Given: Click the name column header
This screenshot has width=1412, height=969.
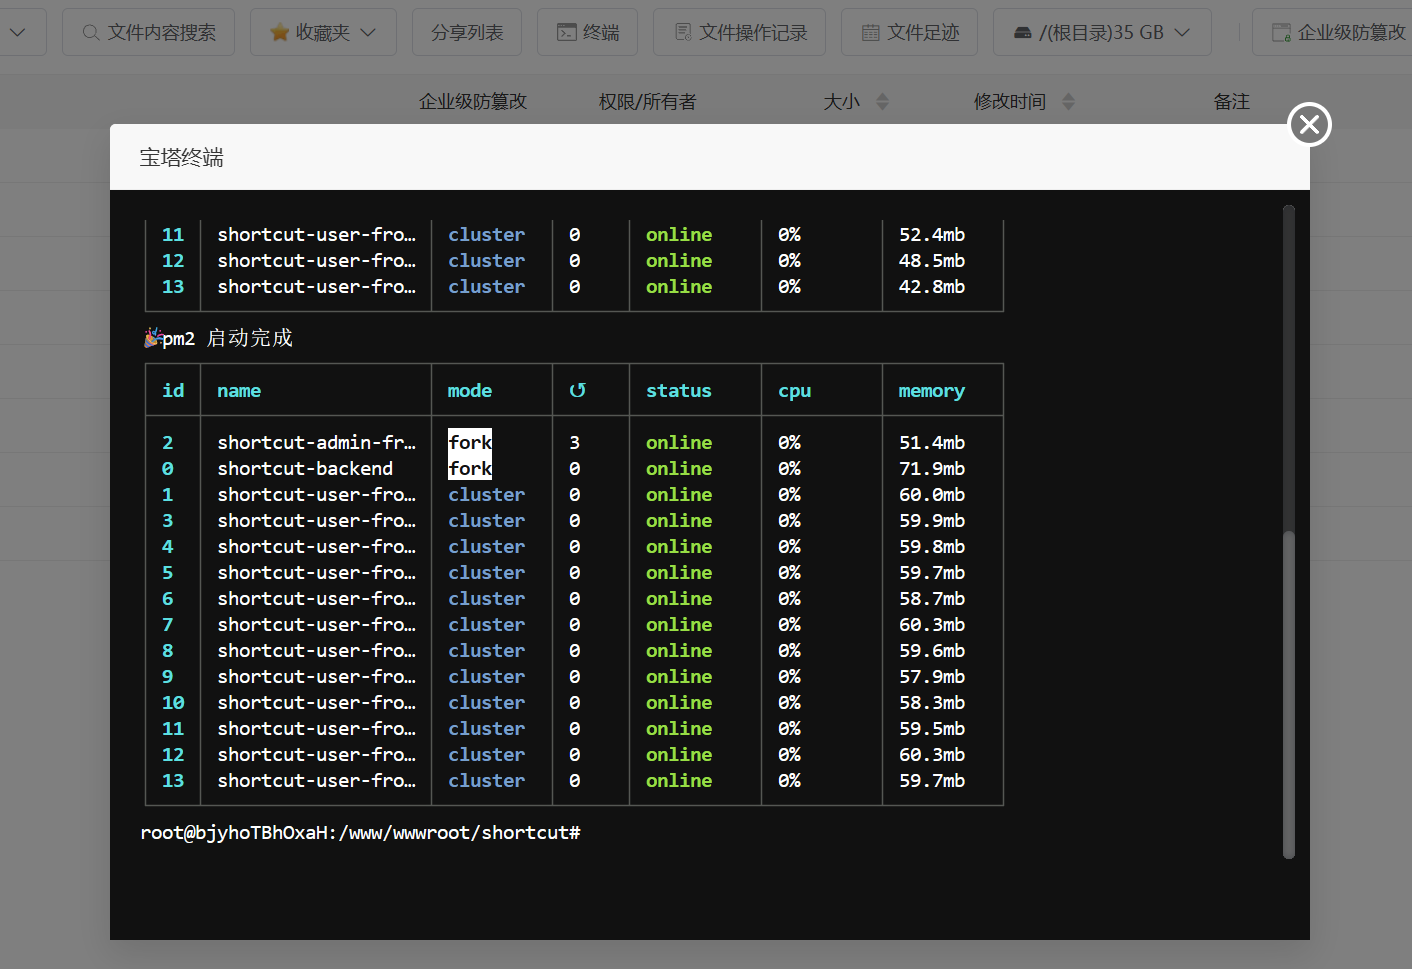Looking at the screenshot, I should (x=239, y=390).
